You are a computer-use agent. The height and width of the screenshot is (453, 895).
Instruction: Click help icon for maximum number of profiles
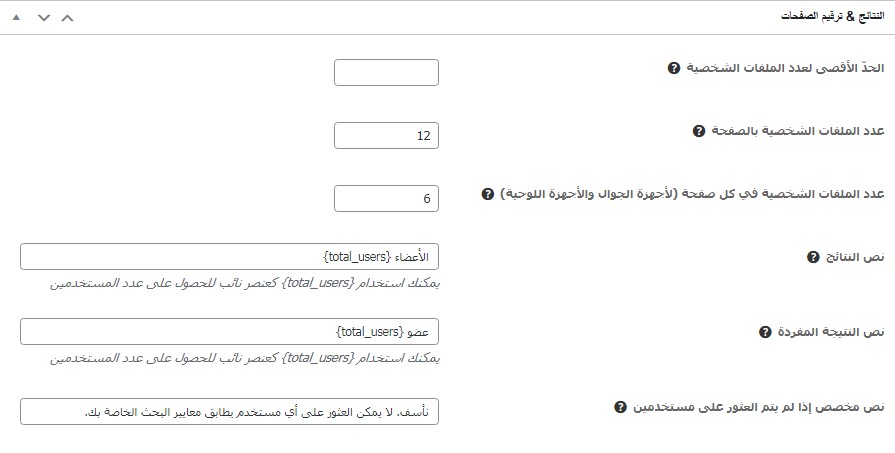673,68
